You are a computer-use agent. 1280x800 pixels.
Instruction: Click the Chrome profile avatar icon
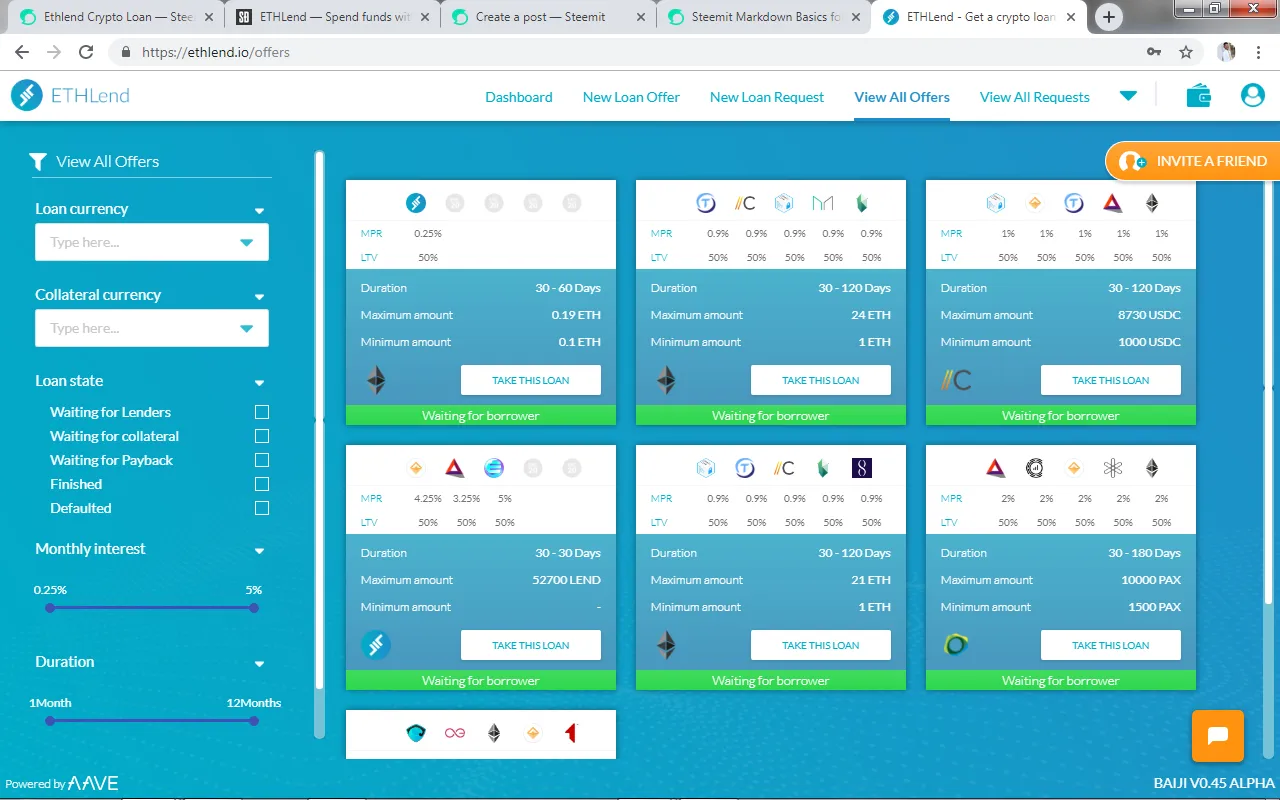pyautogui.click(x=1227, y=52)
